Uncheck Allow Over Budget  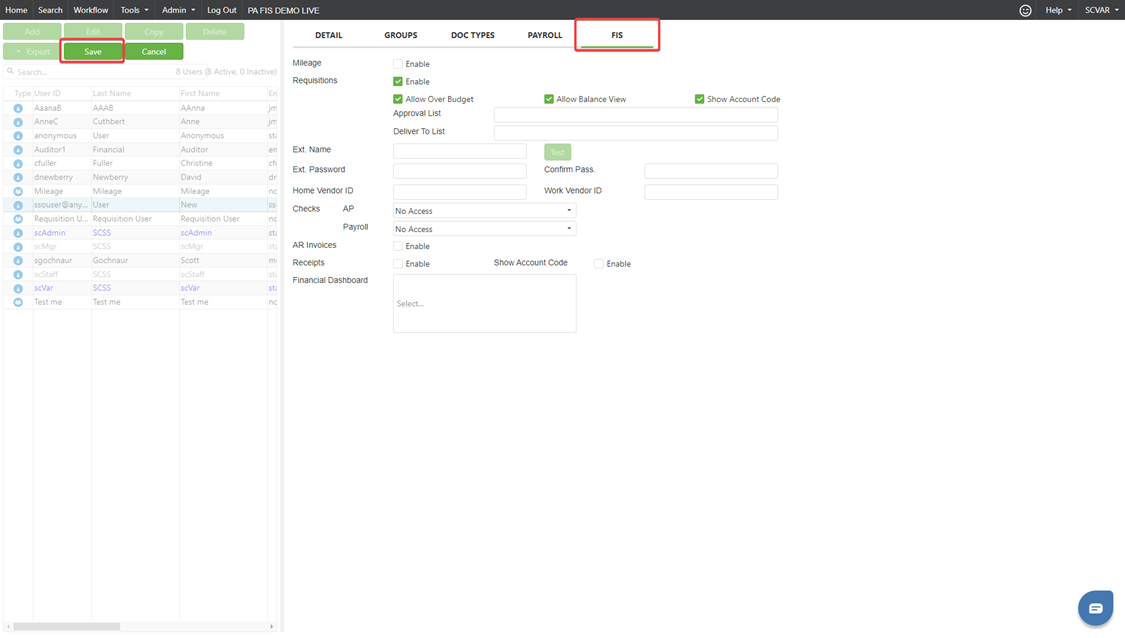[x=398, y=99]
